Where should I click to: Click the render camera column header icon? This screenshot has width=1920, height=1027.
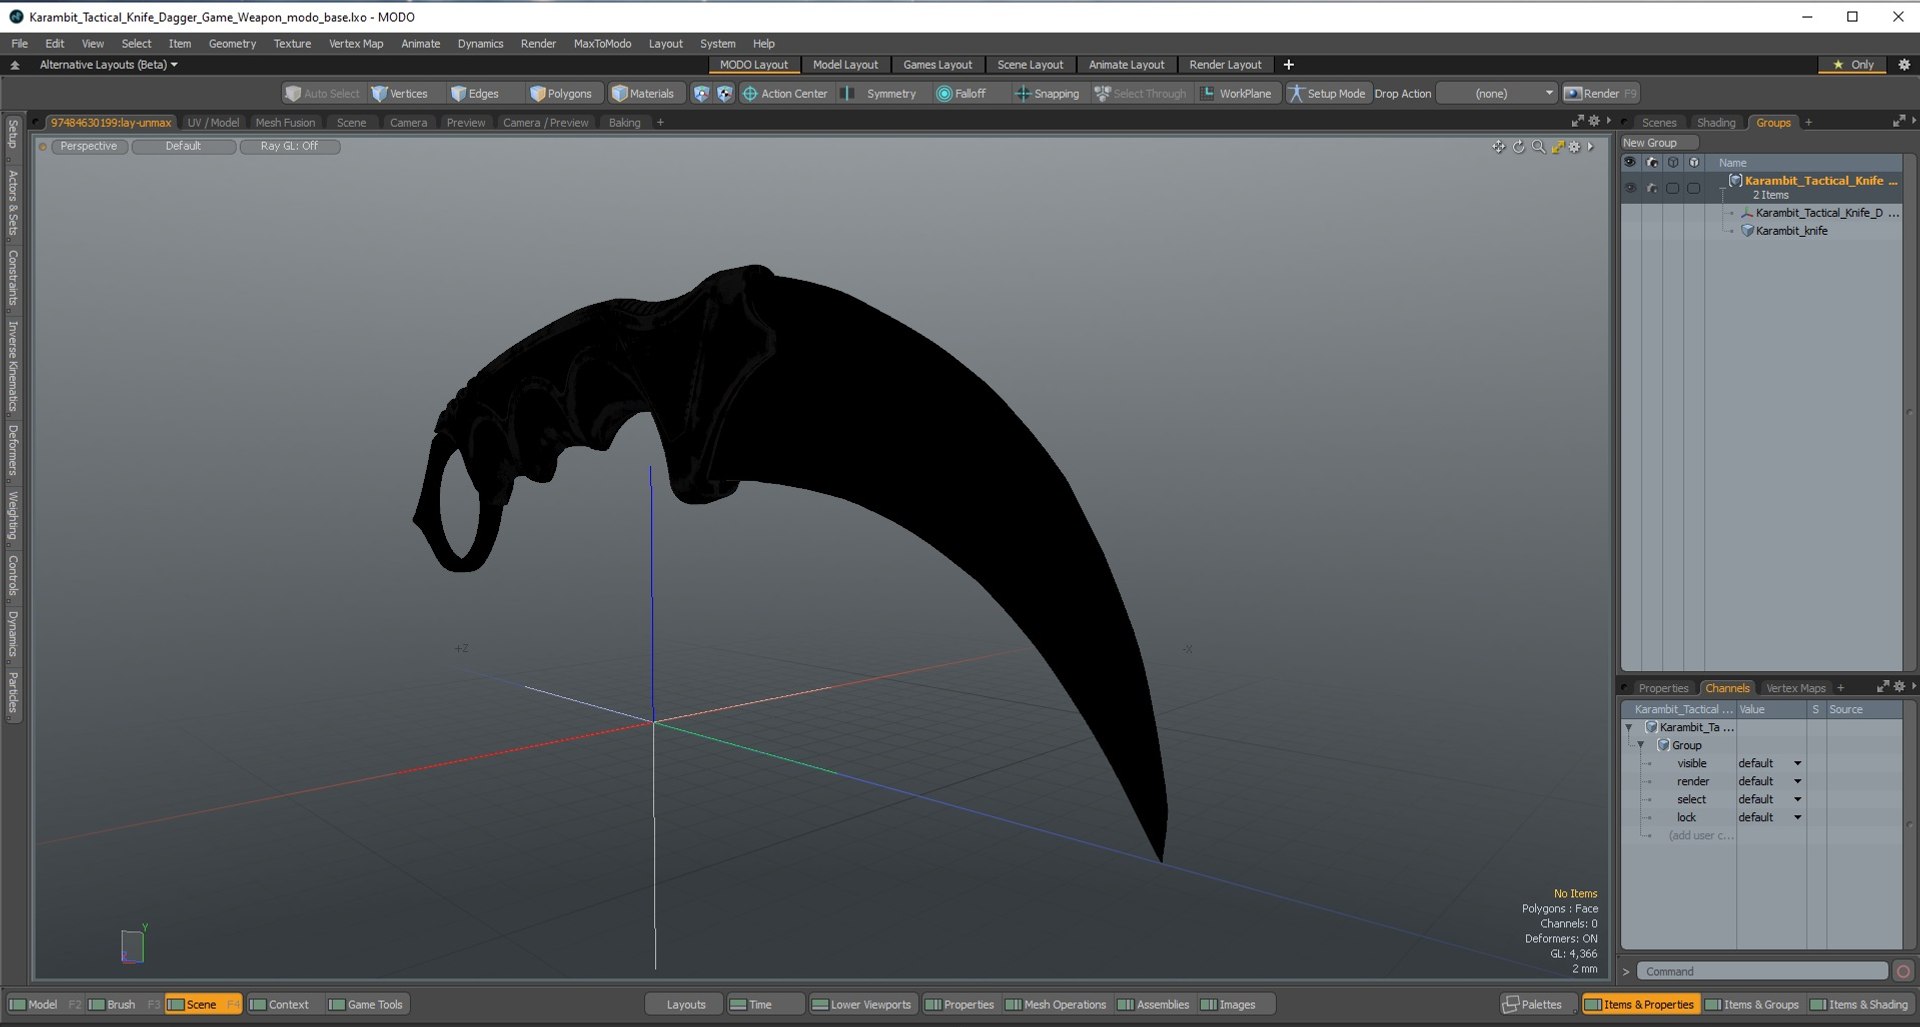(1652, 162)
